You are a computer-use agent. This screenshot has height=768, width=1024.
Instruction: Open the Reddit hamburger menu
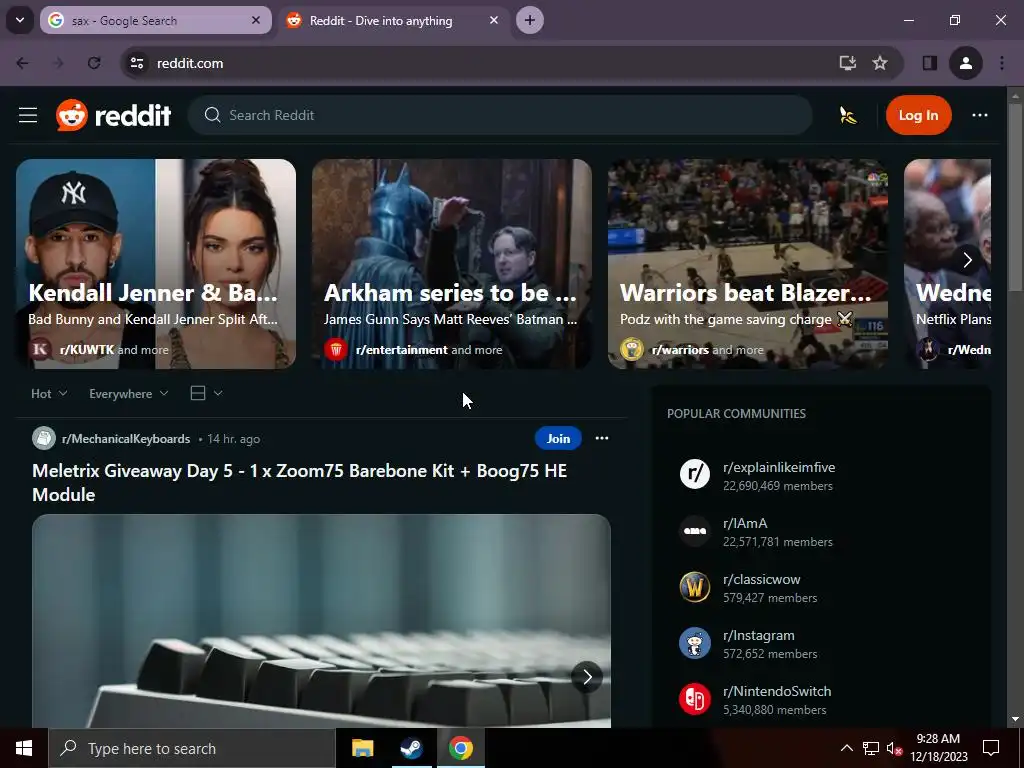(27, 116)
